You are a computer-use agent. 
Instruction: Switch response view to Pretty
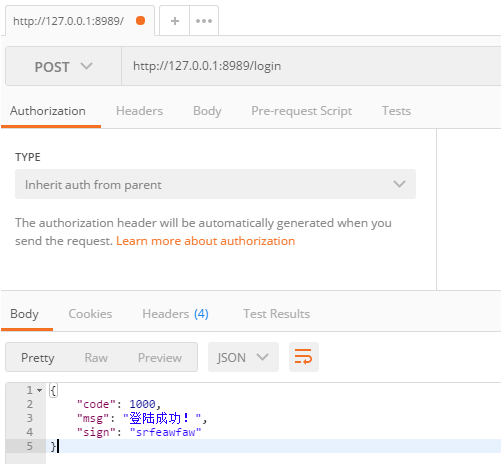point(37,358)
